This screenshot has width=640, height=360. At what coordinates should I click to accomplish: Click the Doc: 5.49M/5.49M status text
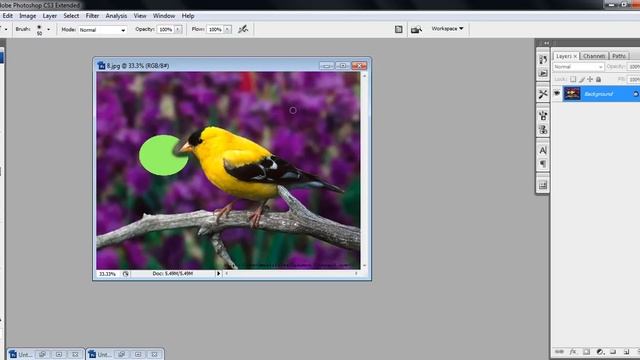pyautogui.click(x=173, y=273)
